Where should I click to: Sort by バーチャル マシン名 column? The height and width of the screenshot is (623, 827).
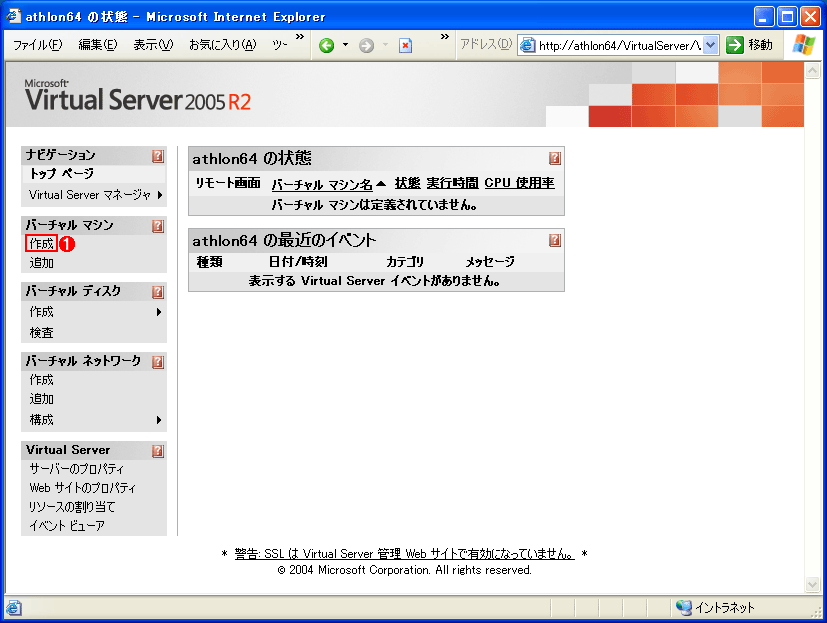coord(322,184)
